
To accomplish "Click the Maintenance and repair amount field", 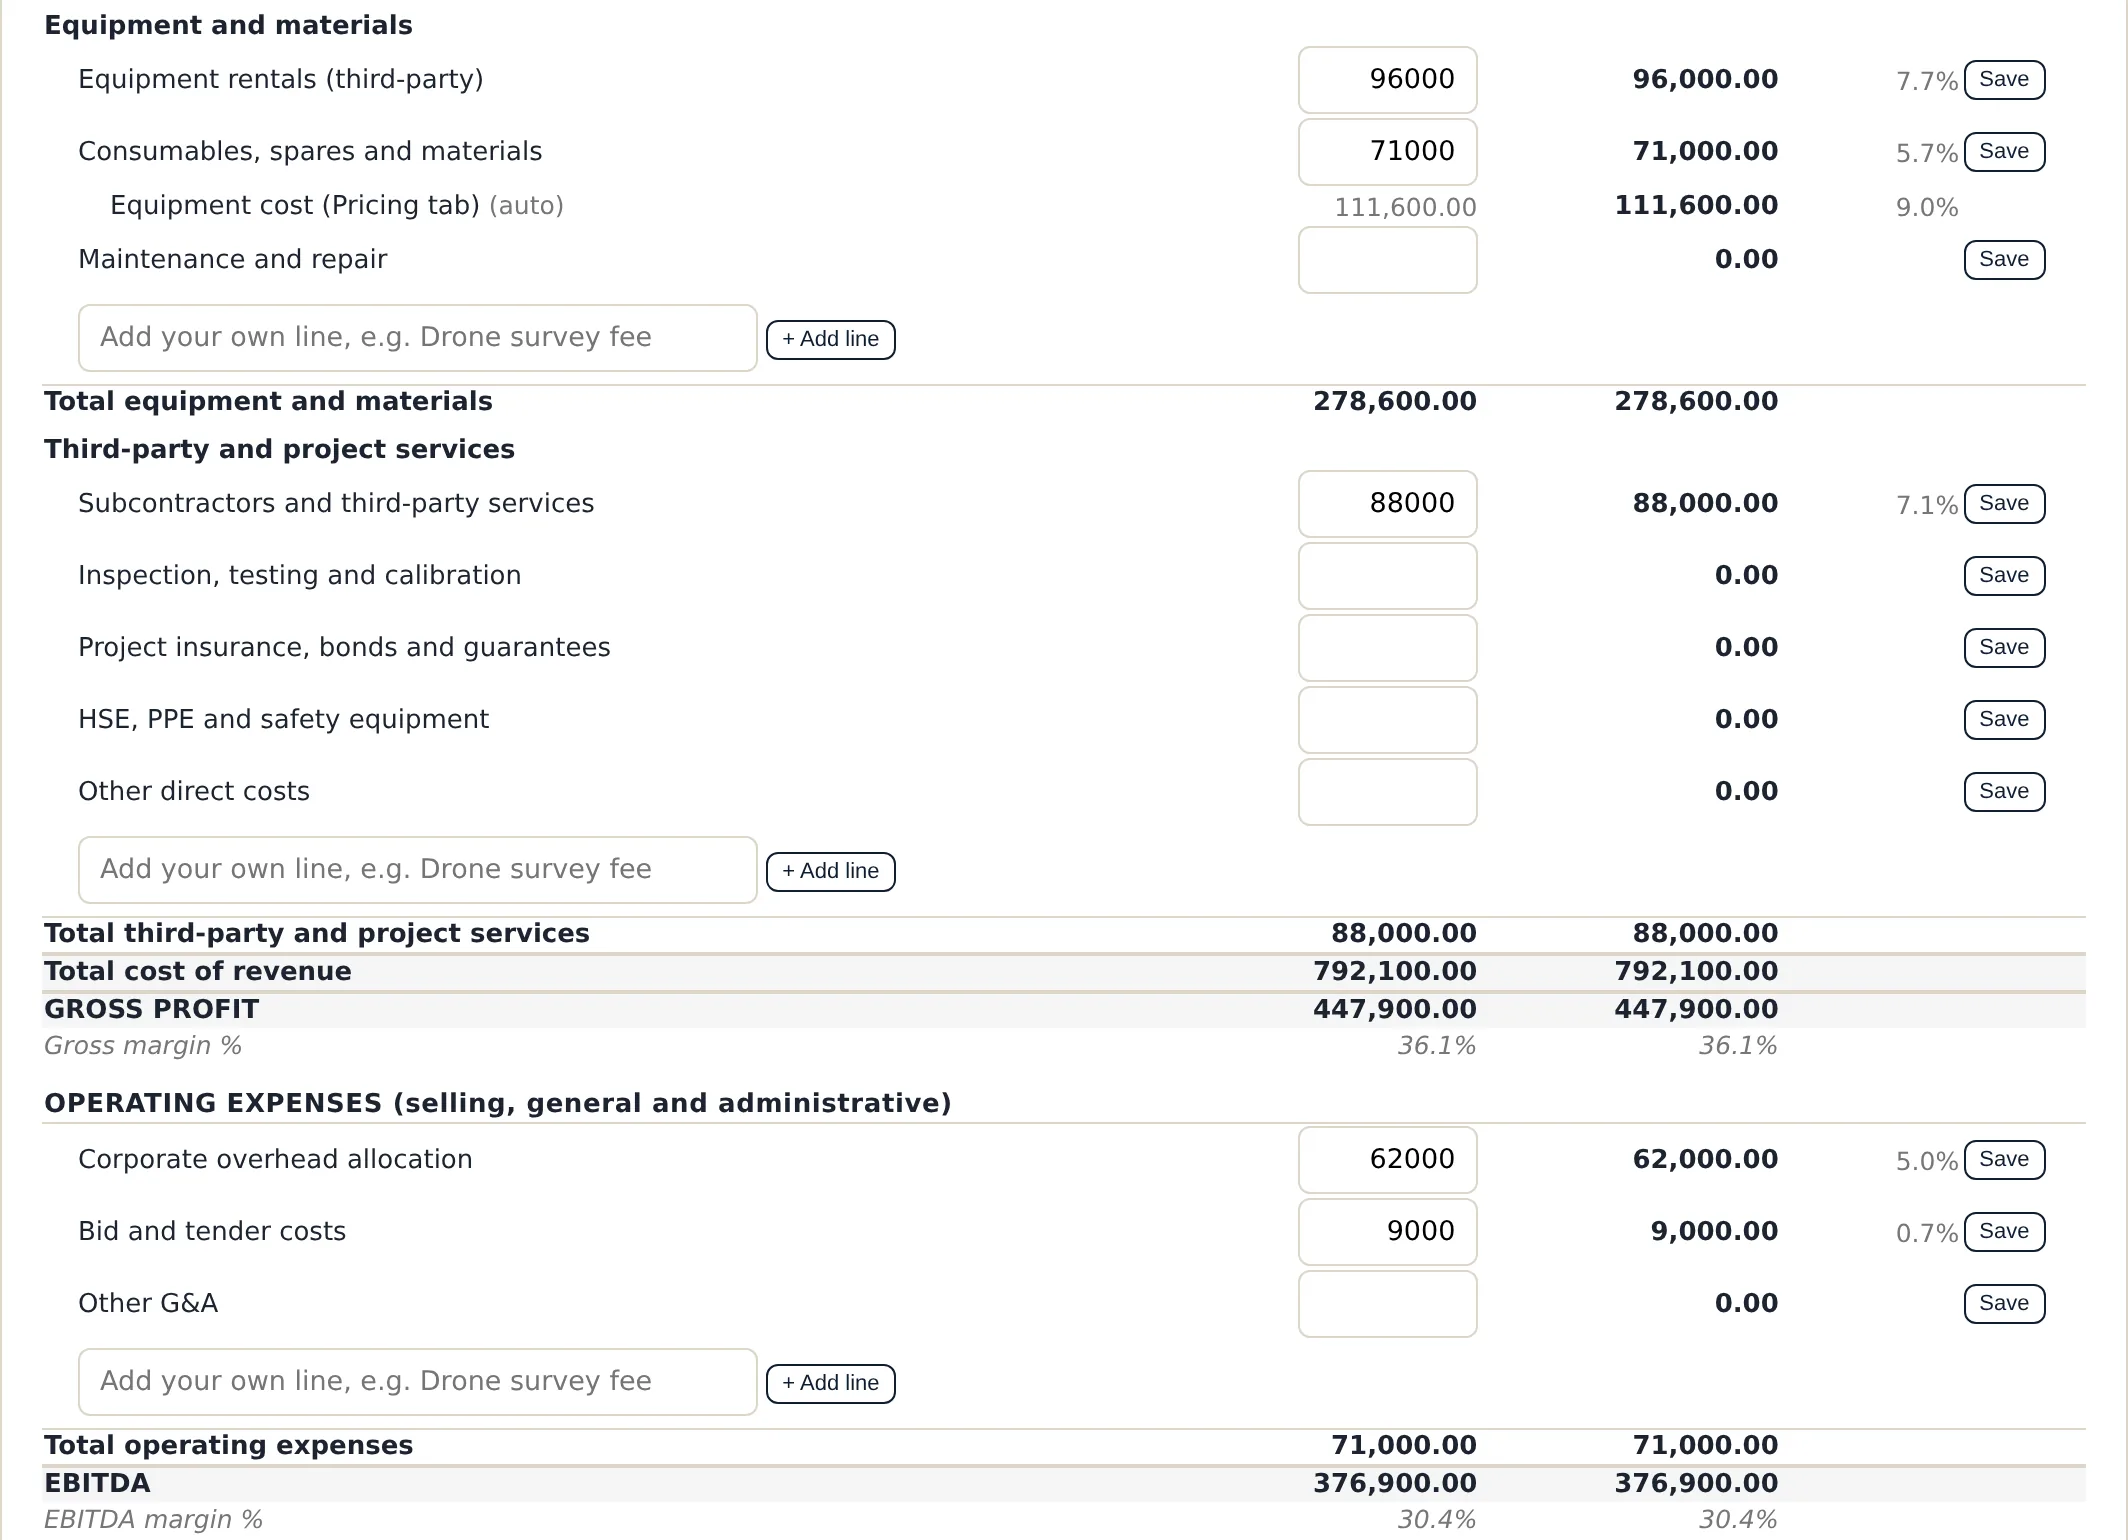I will (1387, 260).
